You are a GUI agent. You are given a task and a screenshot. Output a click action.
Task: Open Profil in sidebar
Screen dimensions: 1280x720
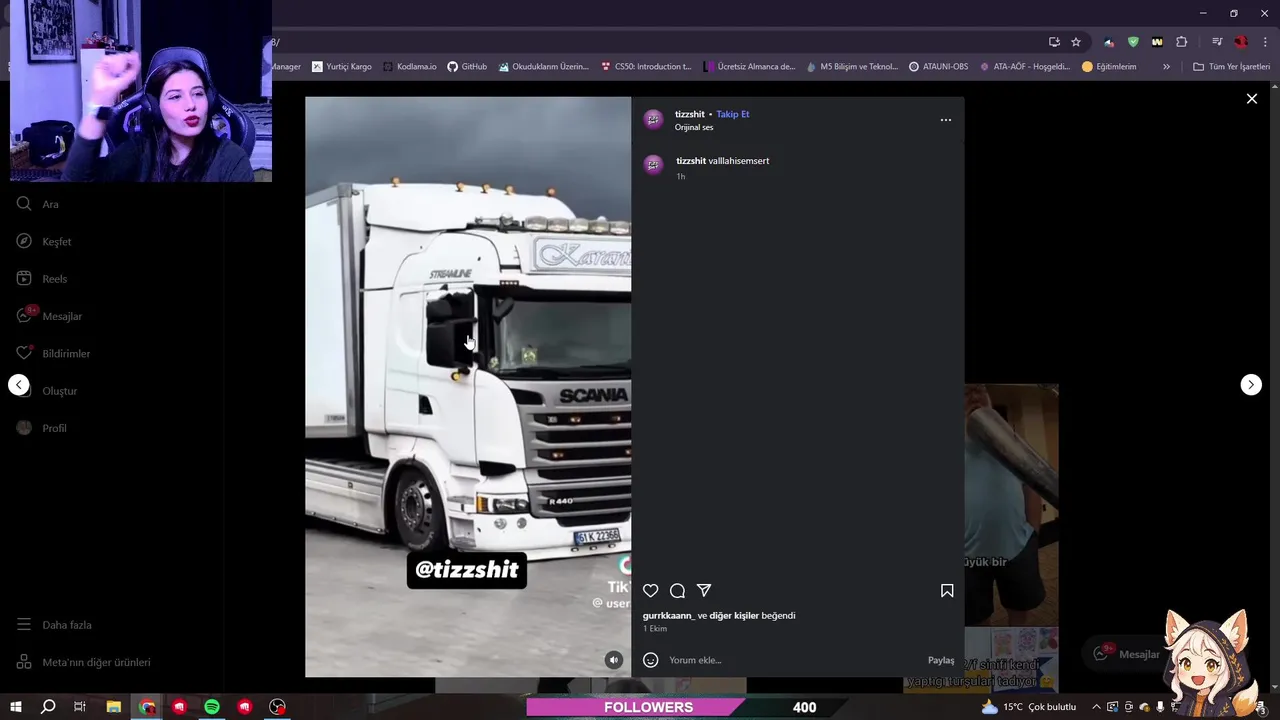coord(42,428)
